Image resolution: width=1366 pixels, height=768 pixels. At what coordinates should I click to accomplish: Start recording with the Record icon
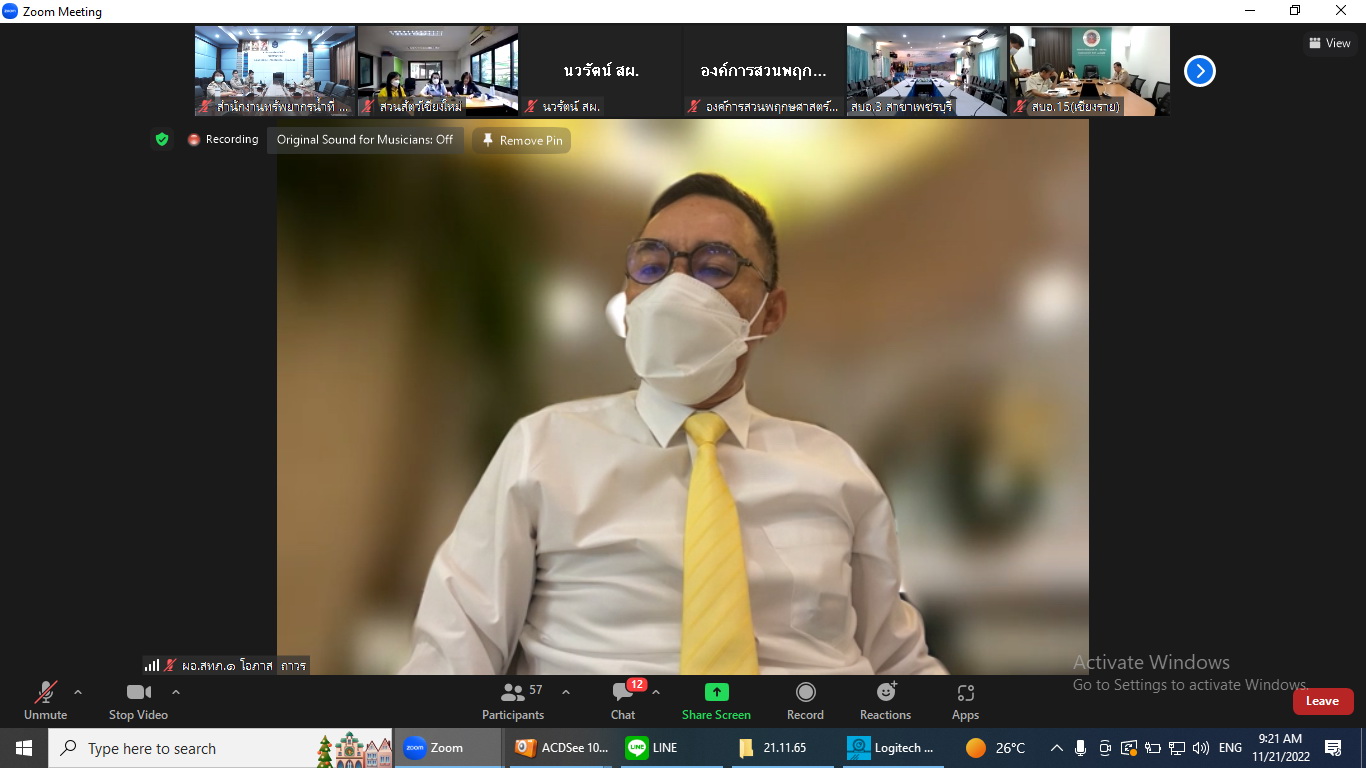point(805,701)
